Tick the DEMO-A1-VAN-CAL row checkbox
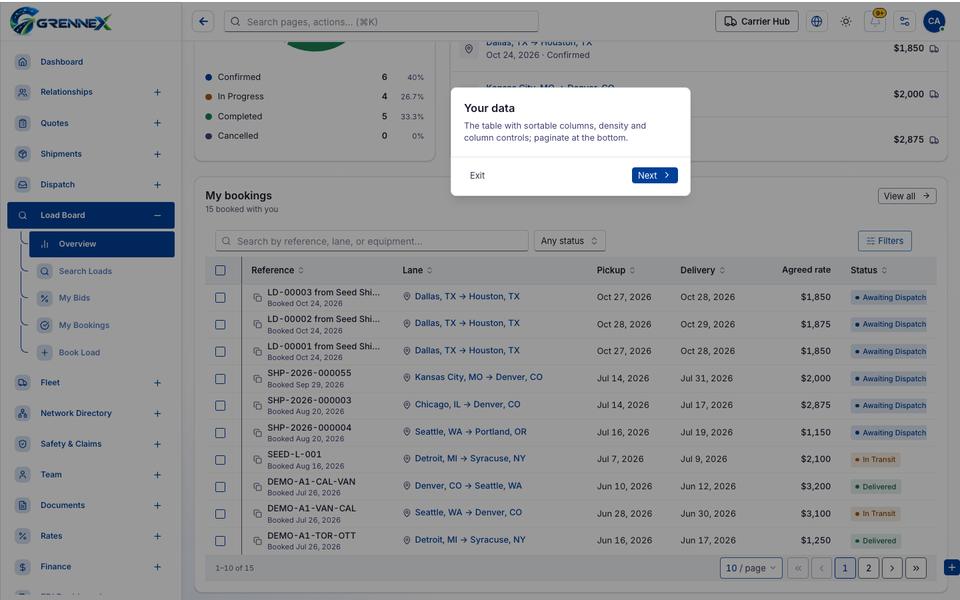Viewport: 960px width, 600px height. (x=220, y=514)
